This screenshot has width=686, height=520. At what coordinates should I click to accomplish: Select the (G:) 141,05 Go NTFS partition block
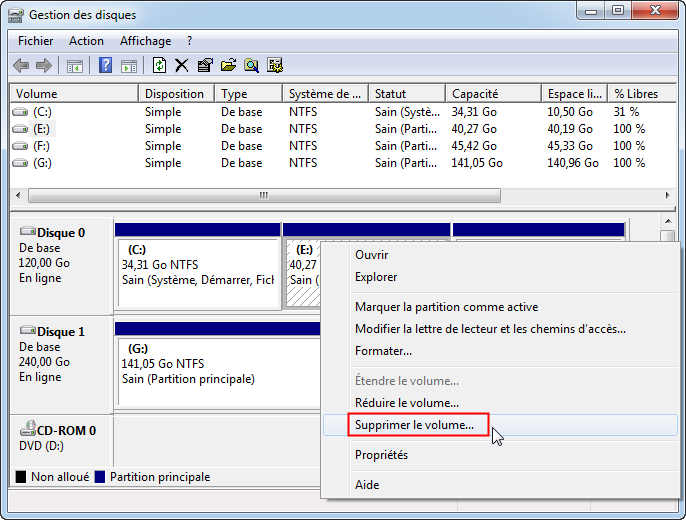(x=218, y=372)
